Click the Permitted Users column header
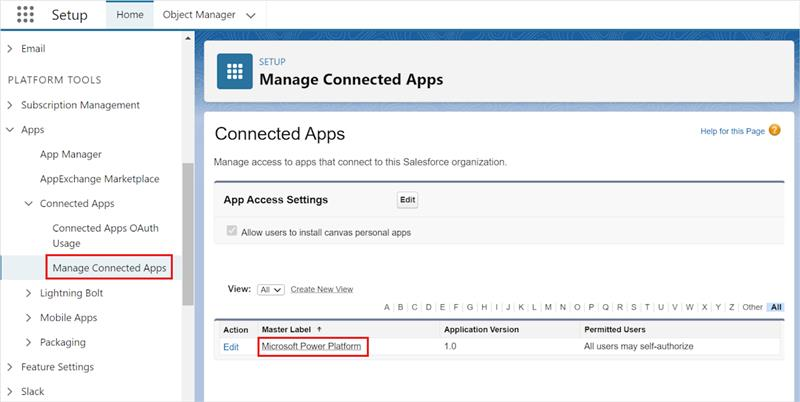The height and width of the screenshot is (402, 800). tap(615, 330)
